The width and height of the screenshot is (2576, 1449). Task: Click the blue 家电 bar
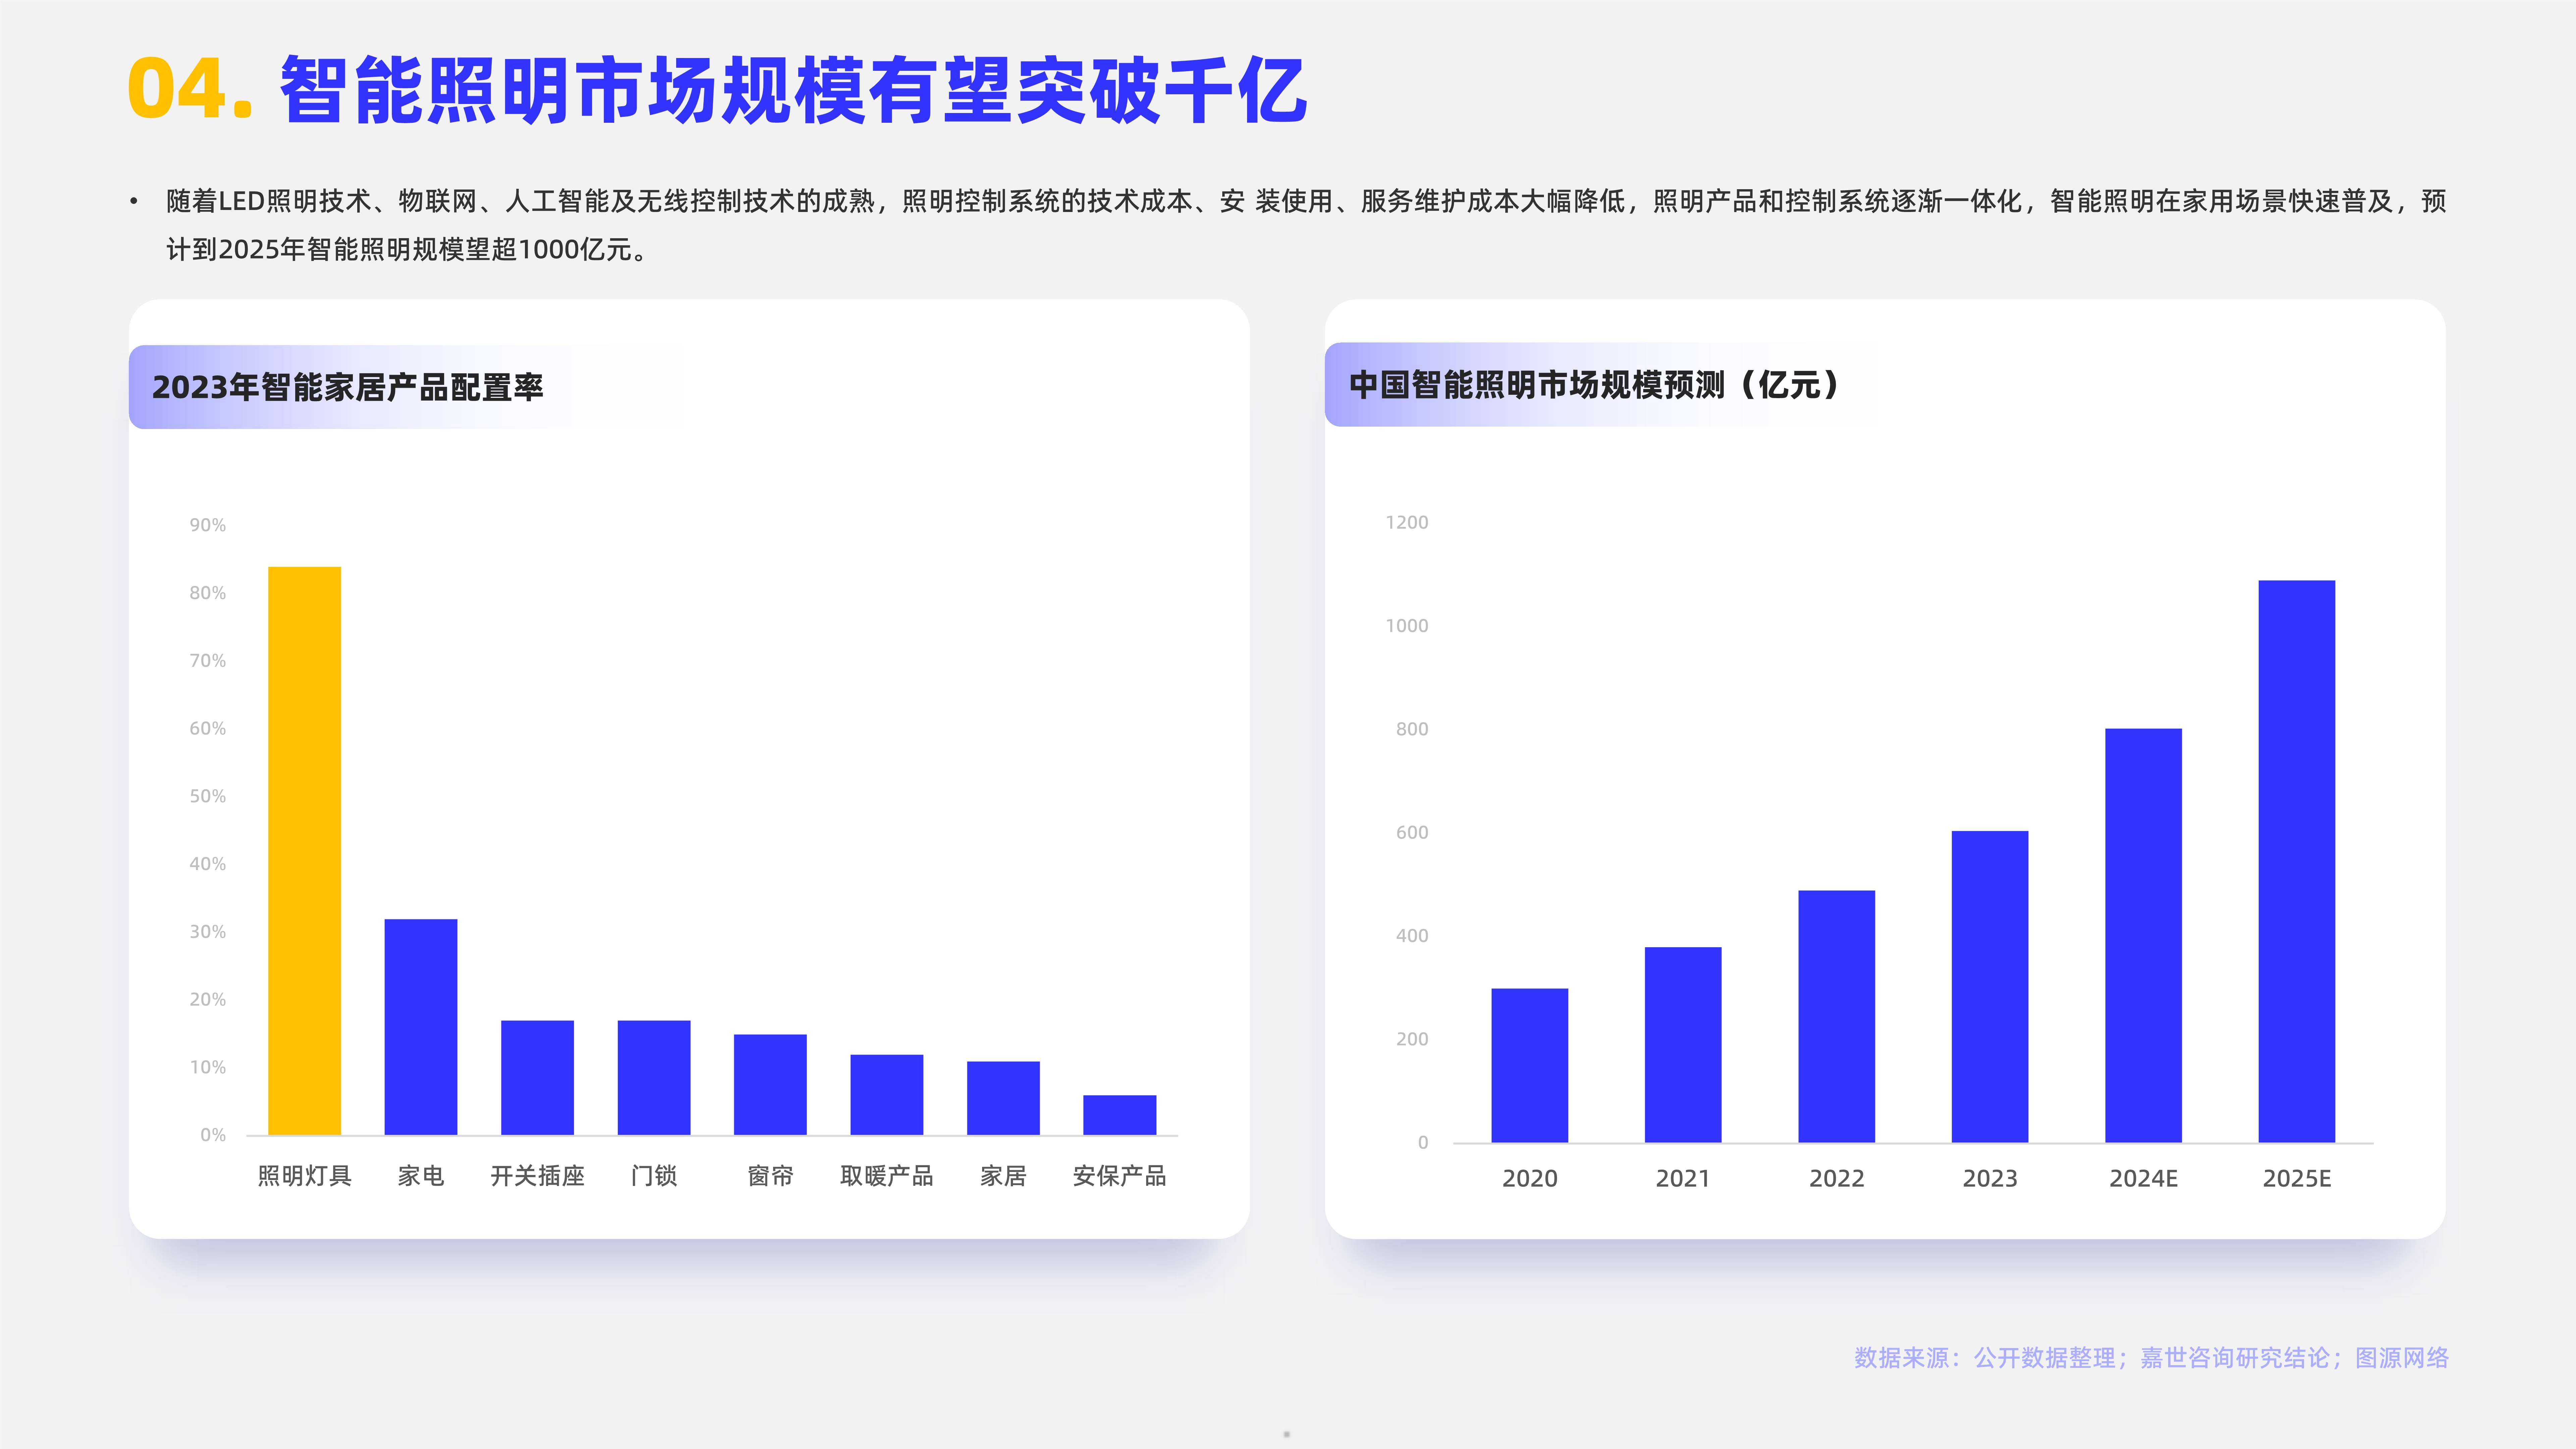[421, 1027]
